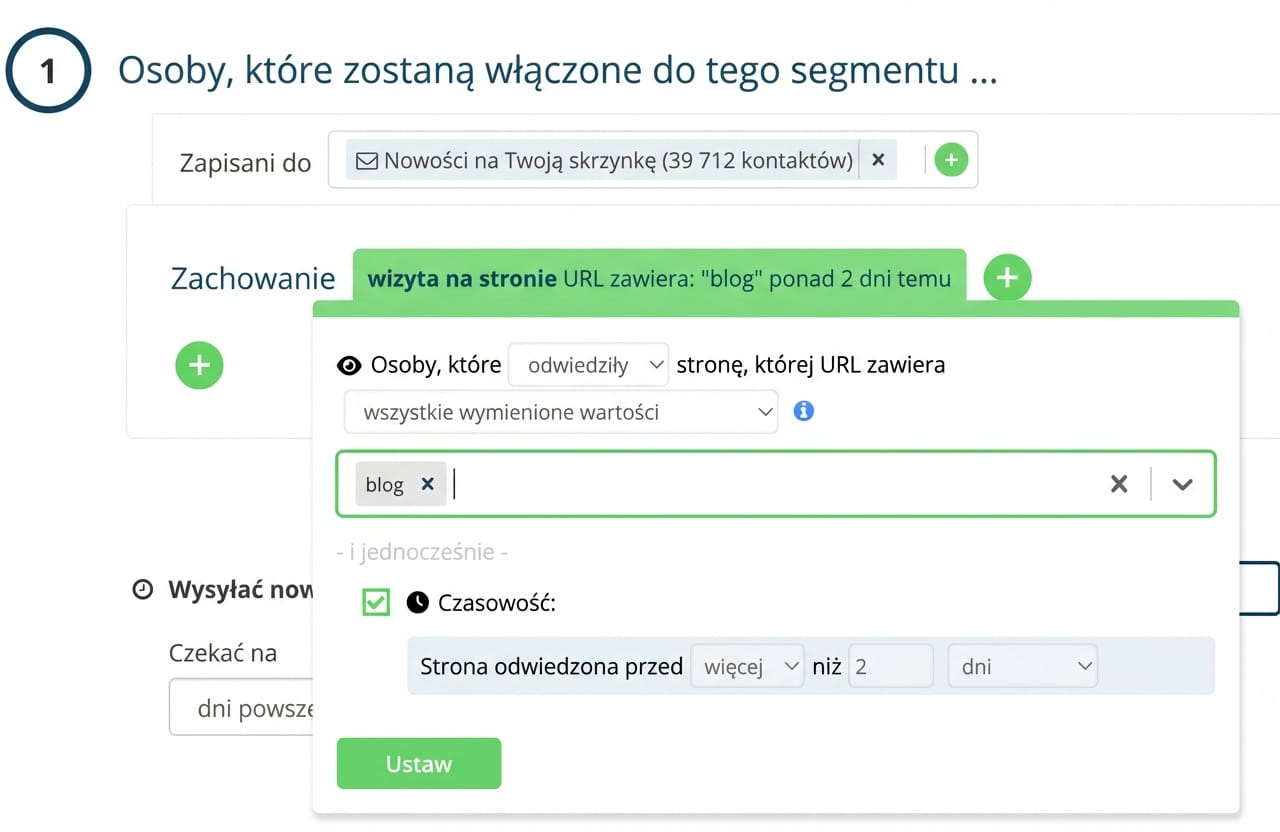Open the blue info icon tooltip
This screenshot has height=832, width=1280.
[803, 411]
